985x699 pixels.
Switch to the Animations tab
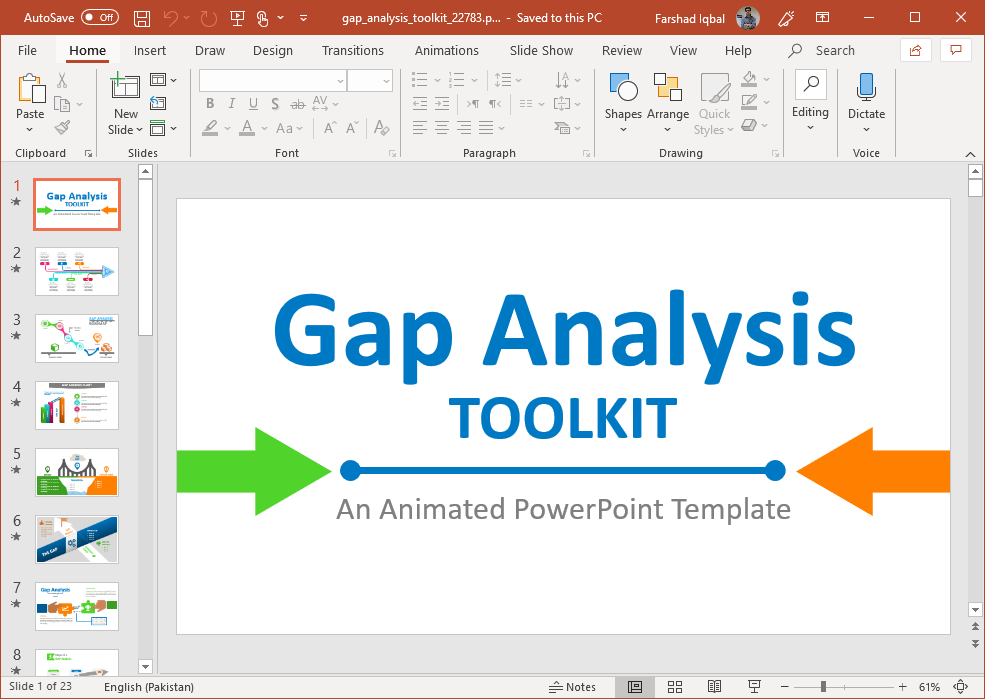[447, 50]
